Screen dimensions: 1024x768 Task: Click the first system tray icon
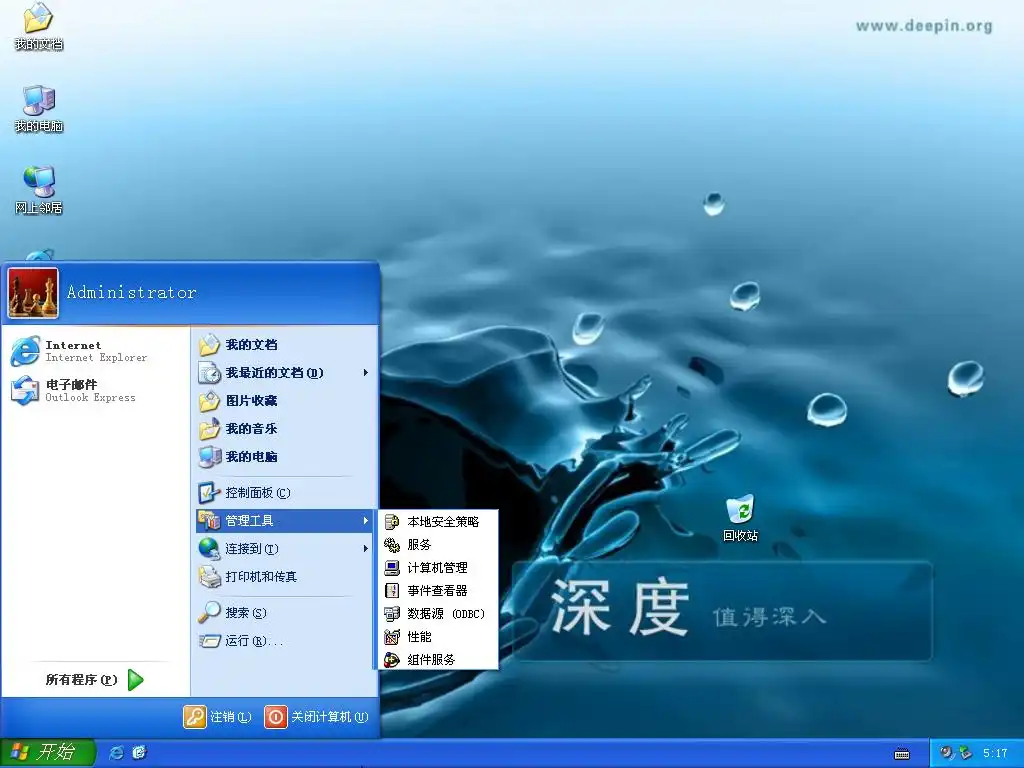pos(946,753)
